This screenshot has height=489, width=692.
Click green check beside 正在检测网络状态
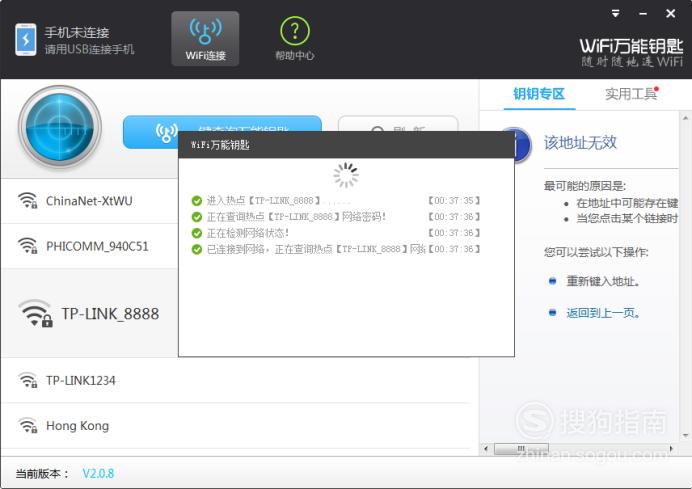[x=197, y=233]
